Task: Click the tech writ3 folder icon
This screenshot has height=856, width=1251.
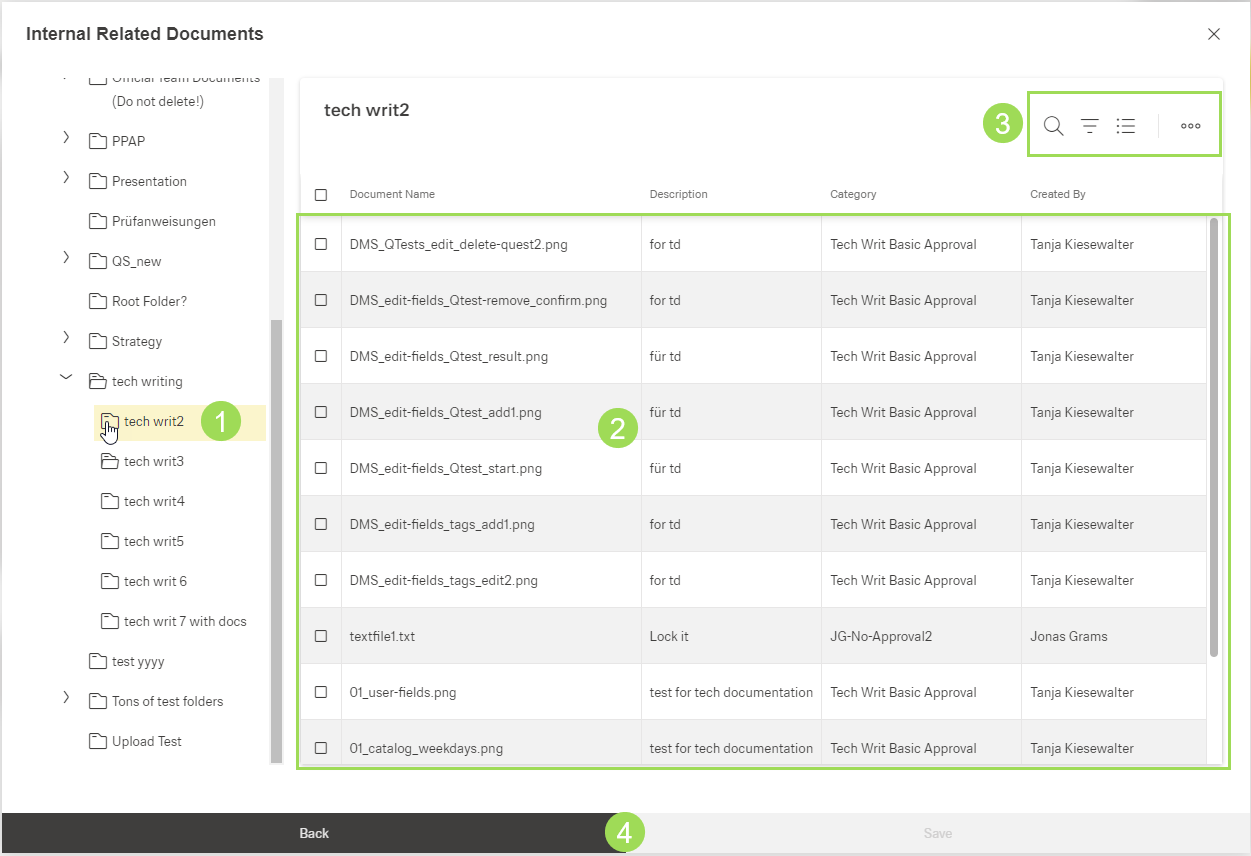Action: click(109, 461)
